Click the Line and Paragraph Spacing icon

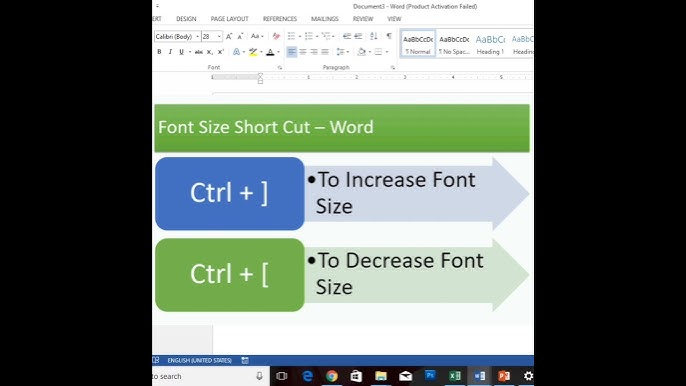pos(340,52)
